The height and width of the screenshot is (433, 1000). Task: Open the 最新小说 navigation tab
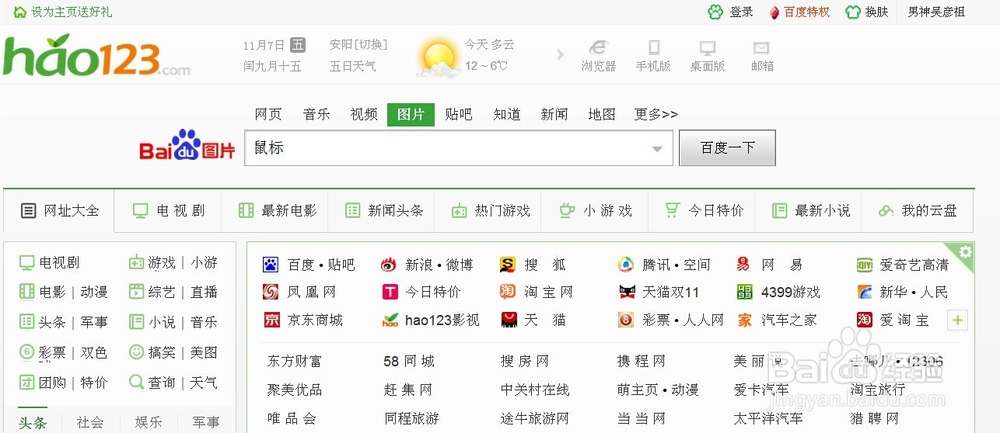coord(808,210)
